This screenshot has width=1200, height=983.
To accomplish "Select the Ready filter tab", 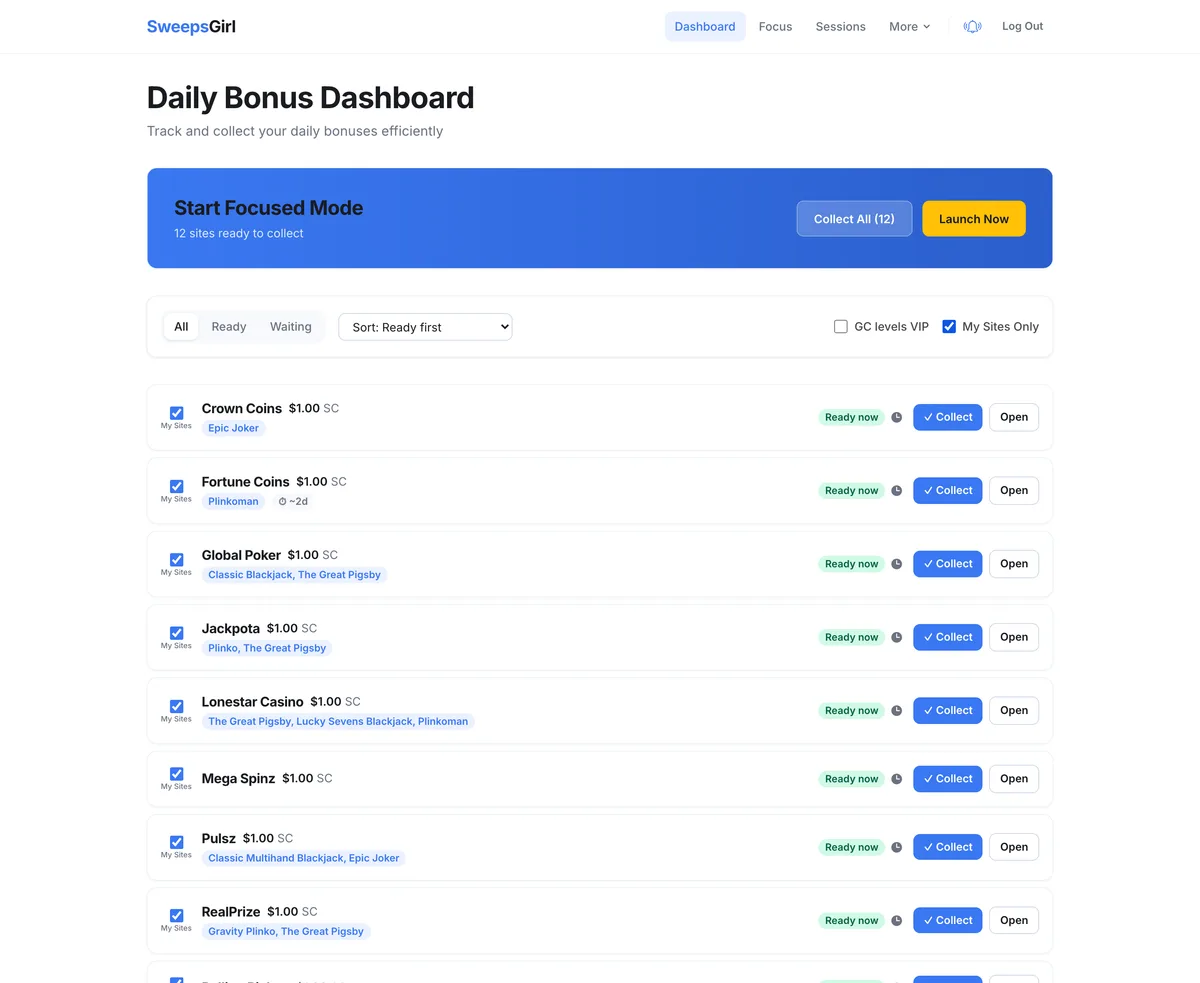I will coord(229,327).
